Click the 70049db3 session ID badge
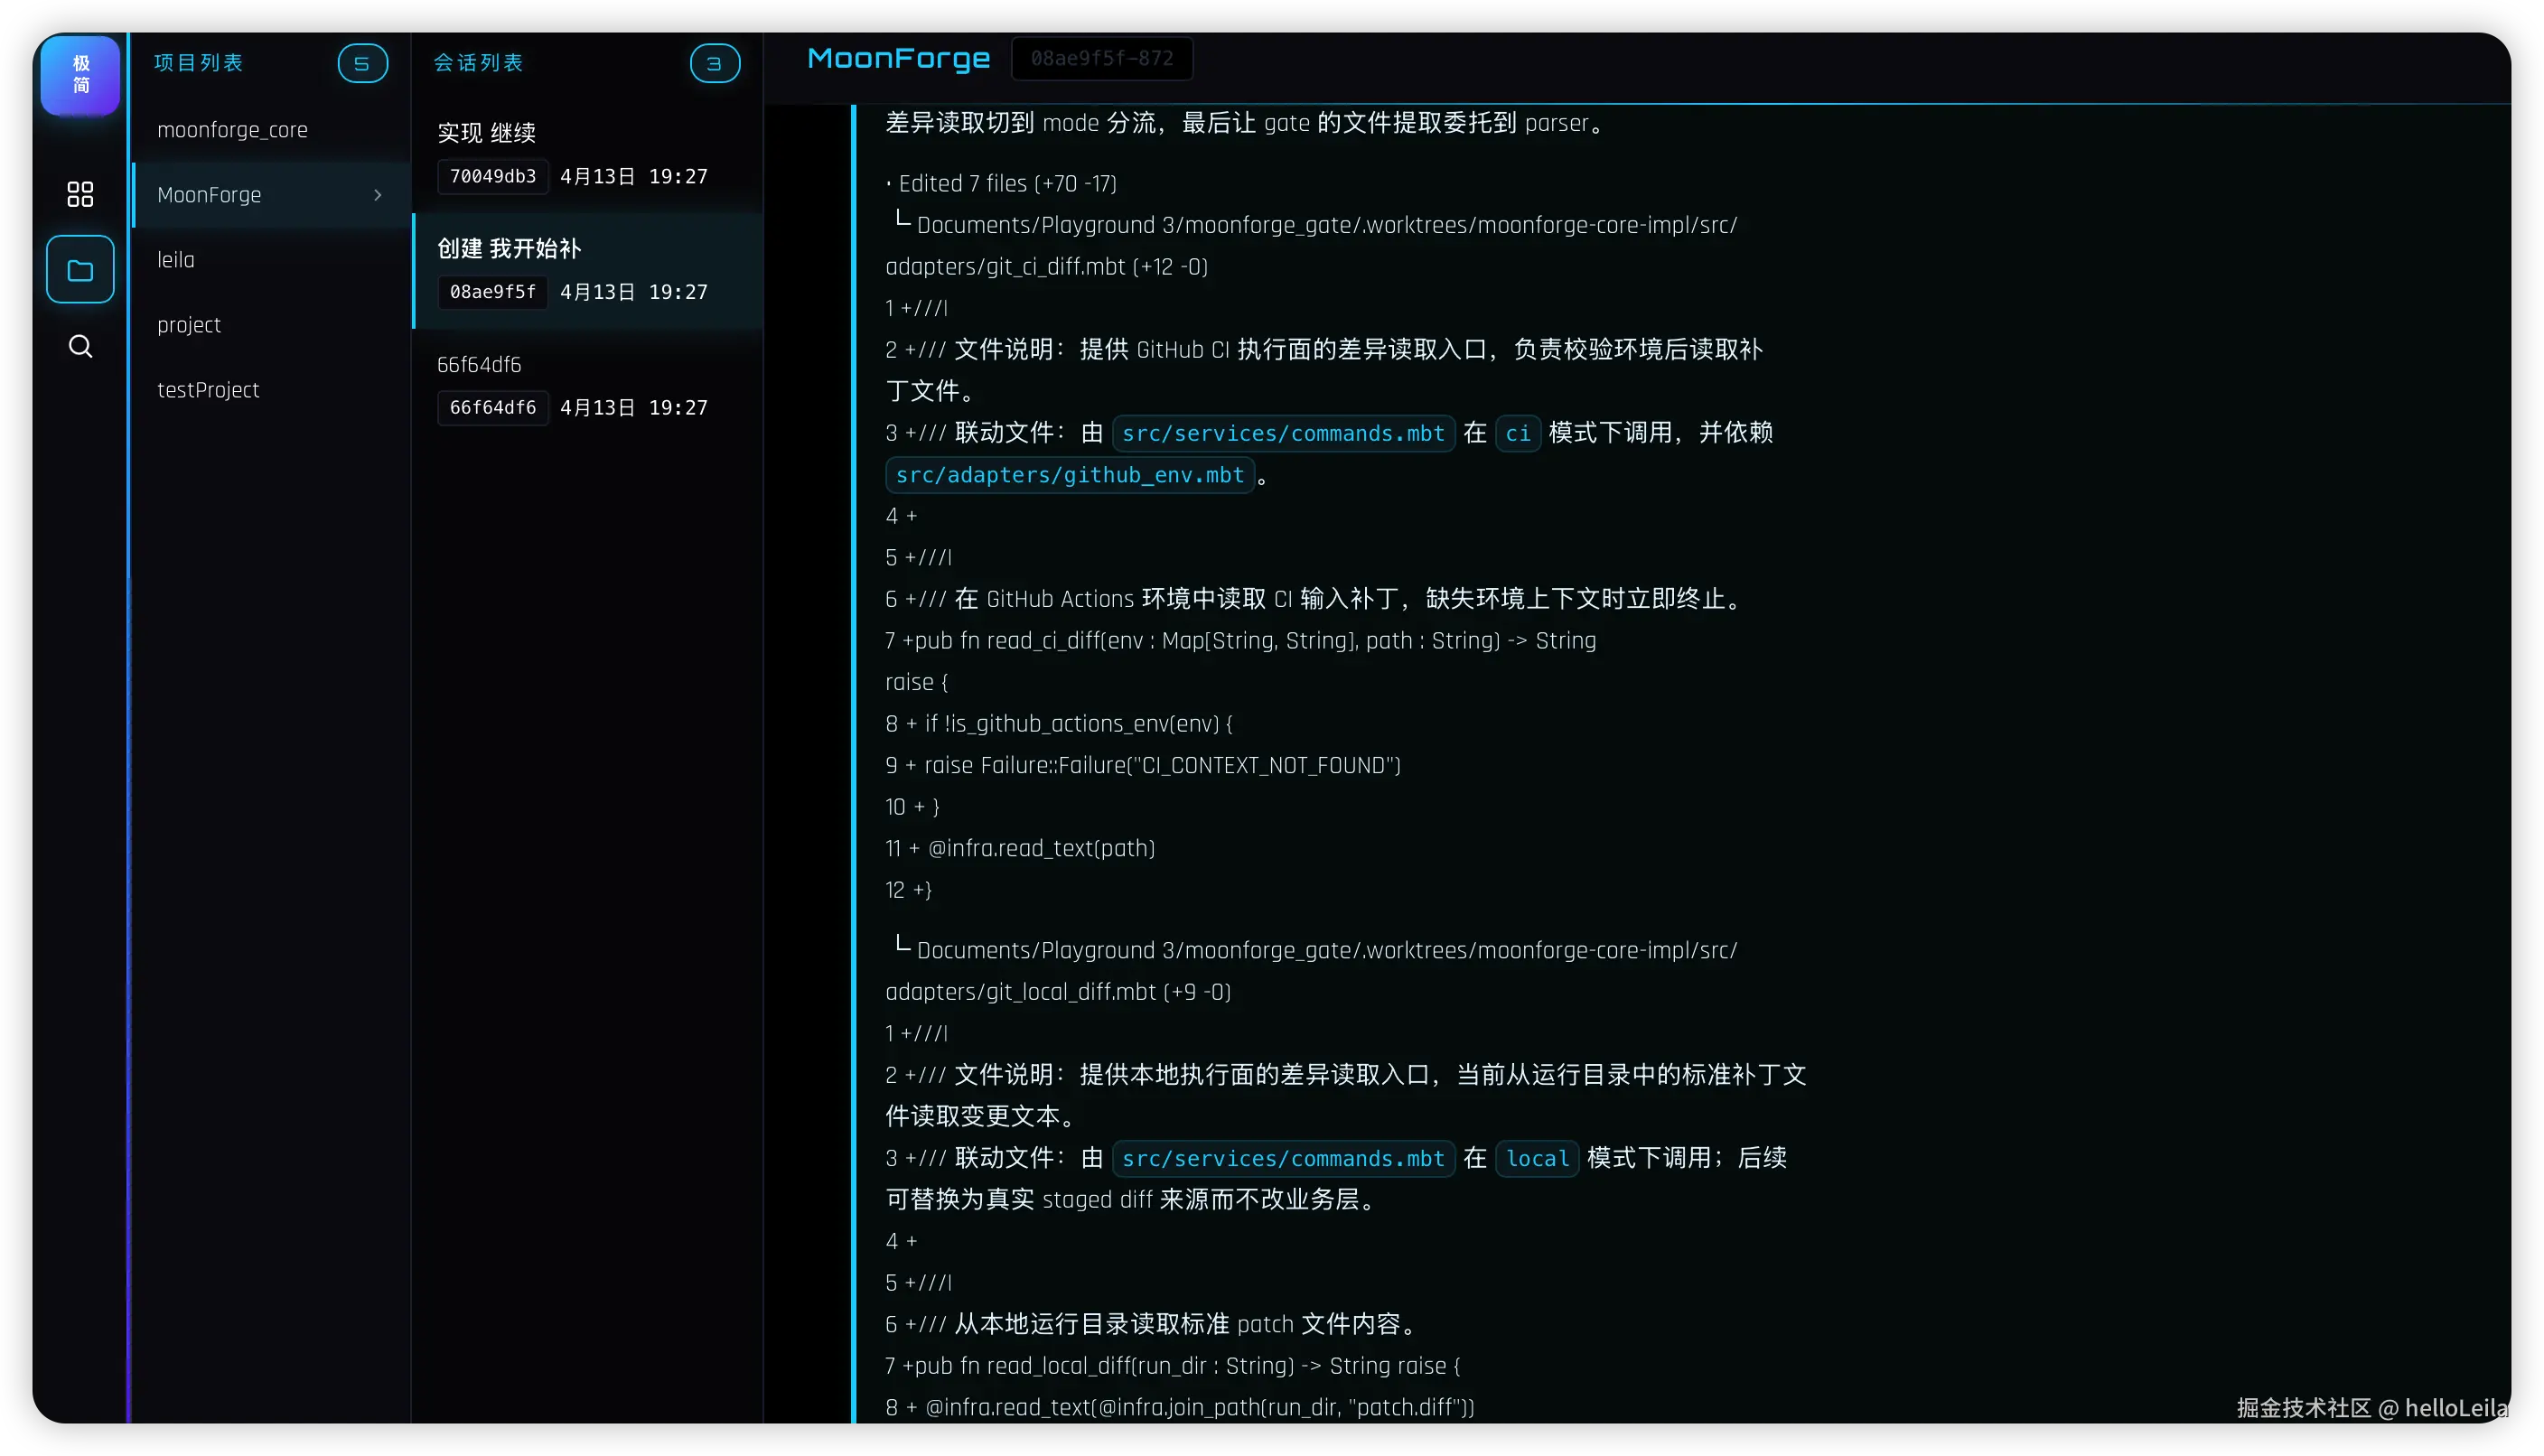Screen dimensions: 2544x1456 pyautogui.click(x=493, y=177)
